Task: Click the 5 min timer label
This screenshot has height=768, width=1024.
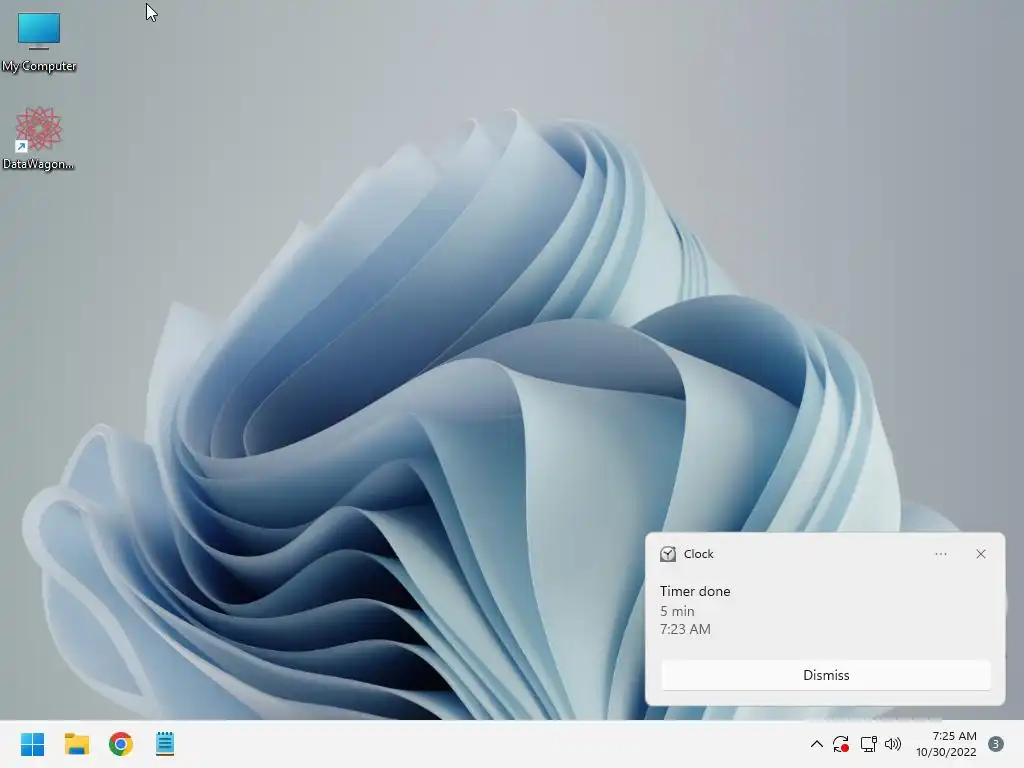Action: [677, 611]
